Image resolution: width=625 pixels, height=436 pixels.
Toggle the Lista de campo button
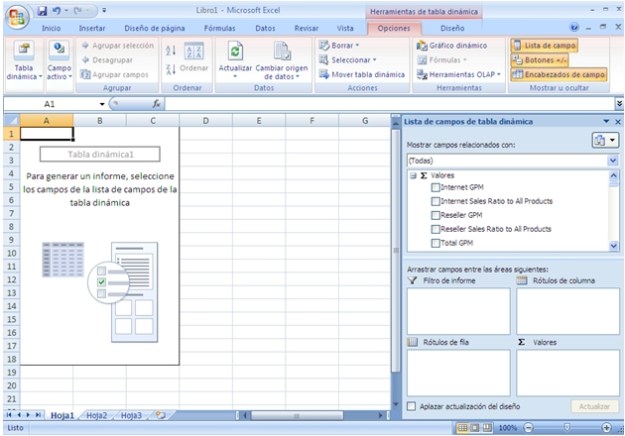544,46
